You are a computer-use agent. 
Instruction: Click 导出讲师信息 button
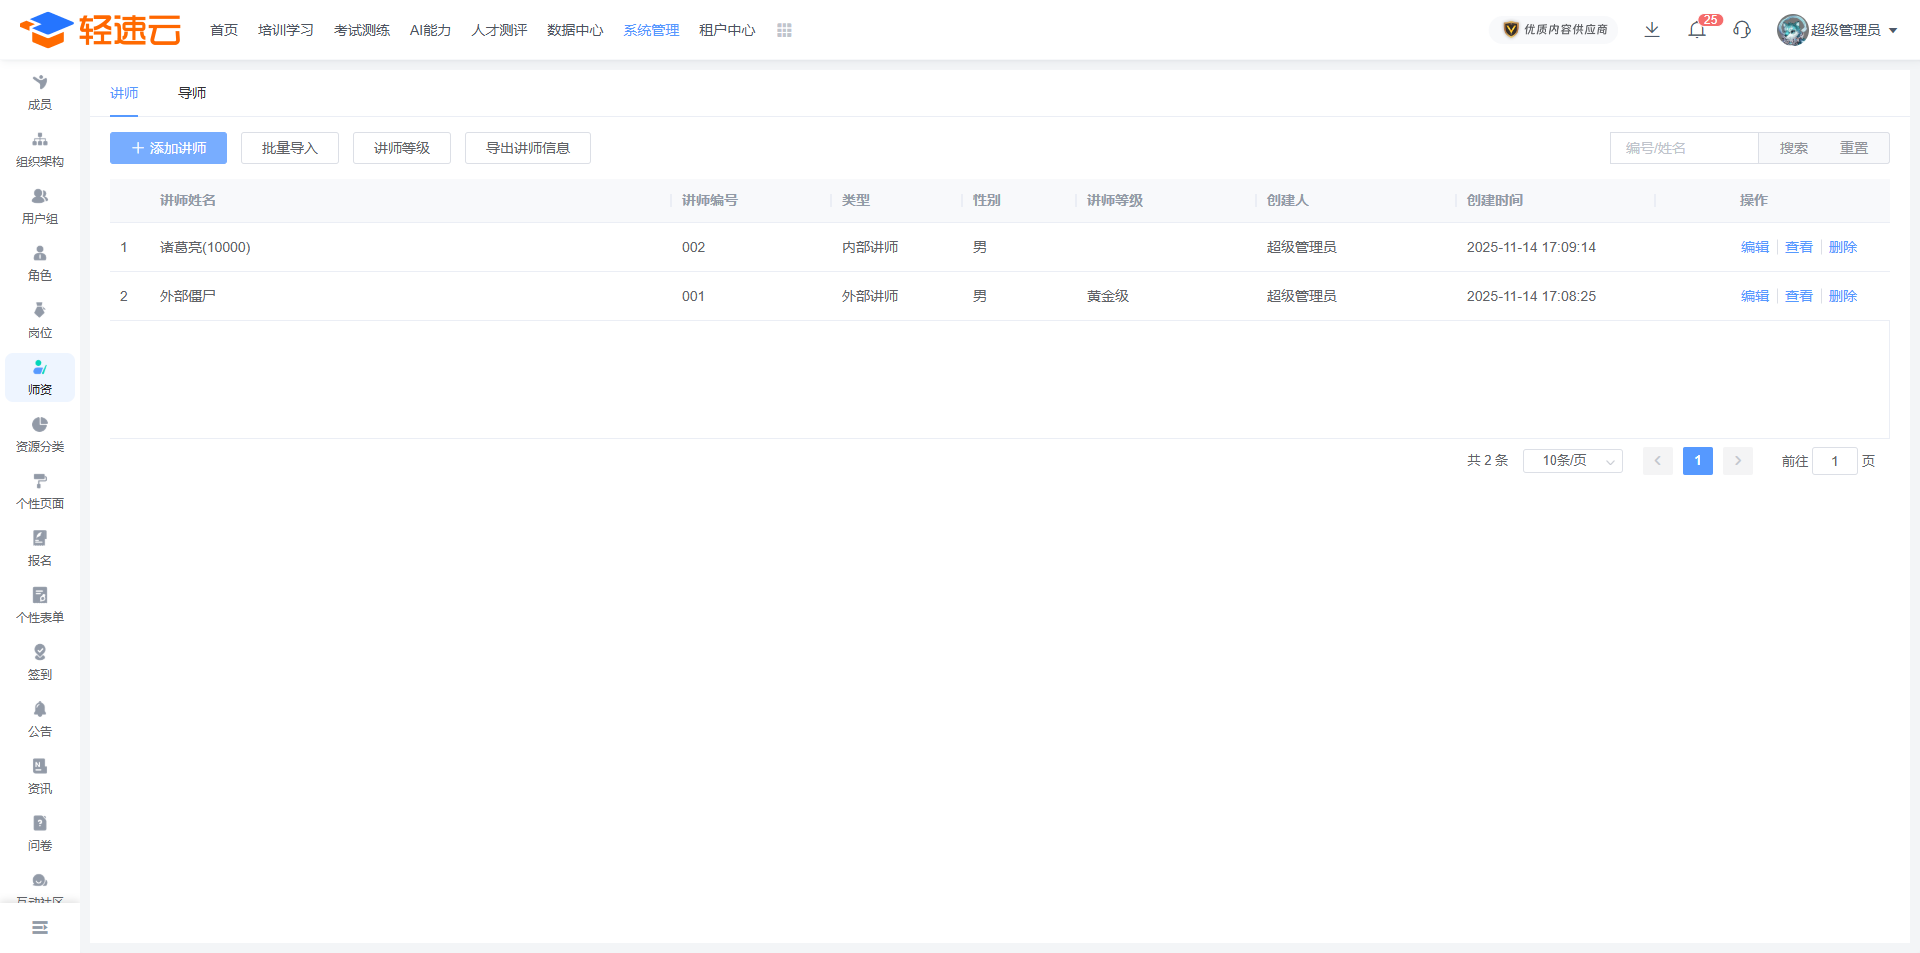(527, 148)
